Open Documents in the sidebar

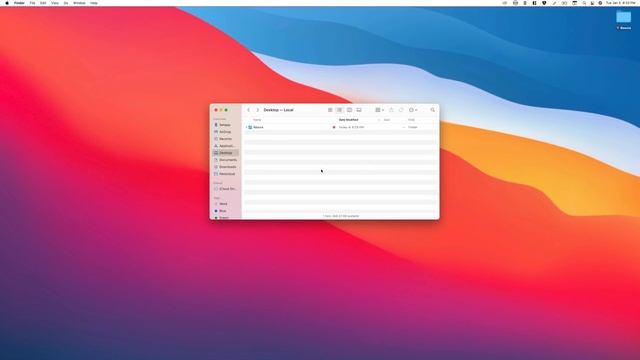tap(225, 160)
